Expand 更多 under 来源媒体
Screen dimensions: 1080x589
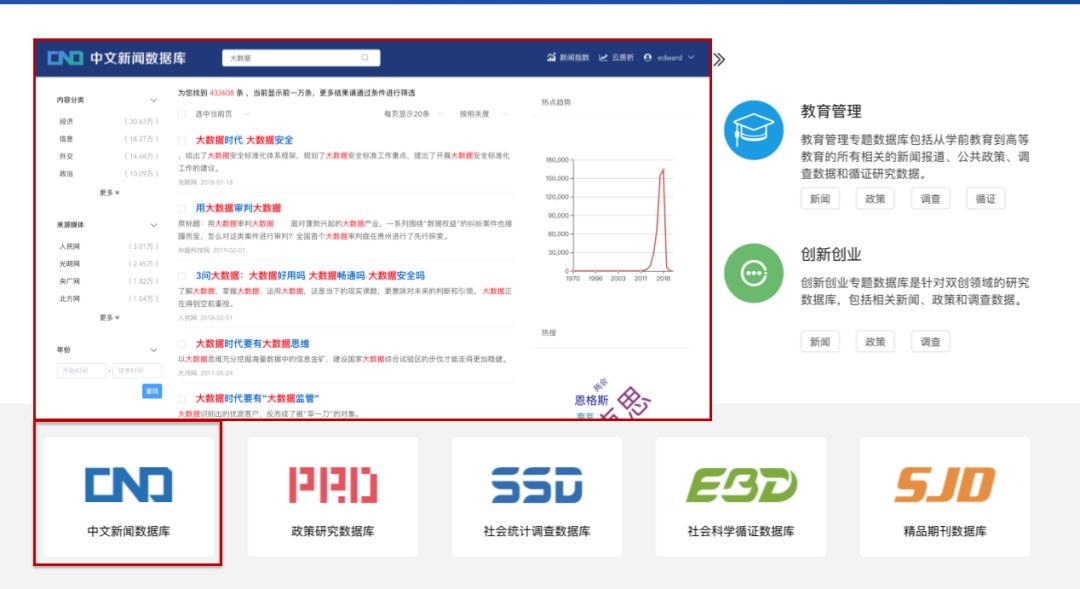(x=110, y=318)
